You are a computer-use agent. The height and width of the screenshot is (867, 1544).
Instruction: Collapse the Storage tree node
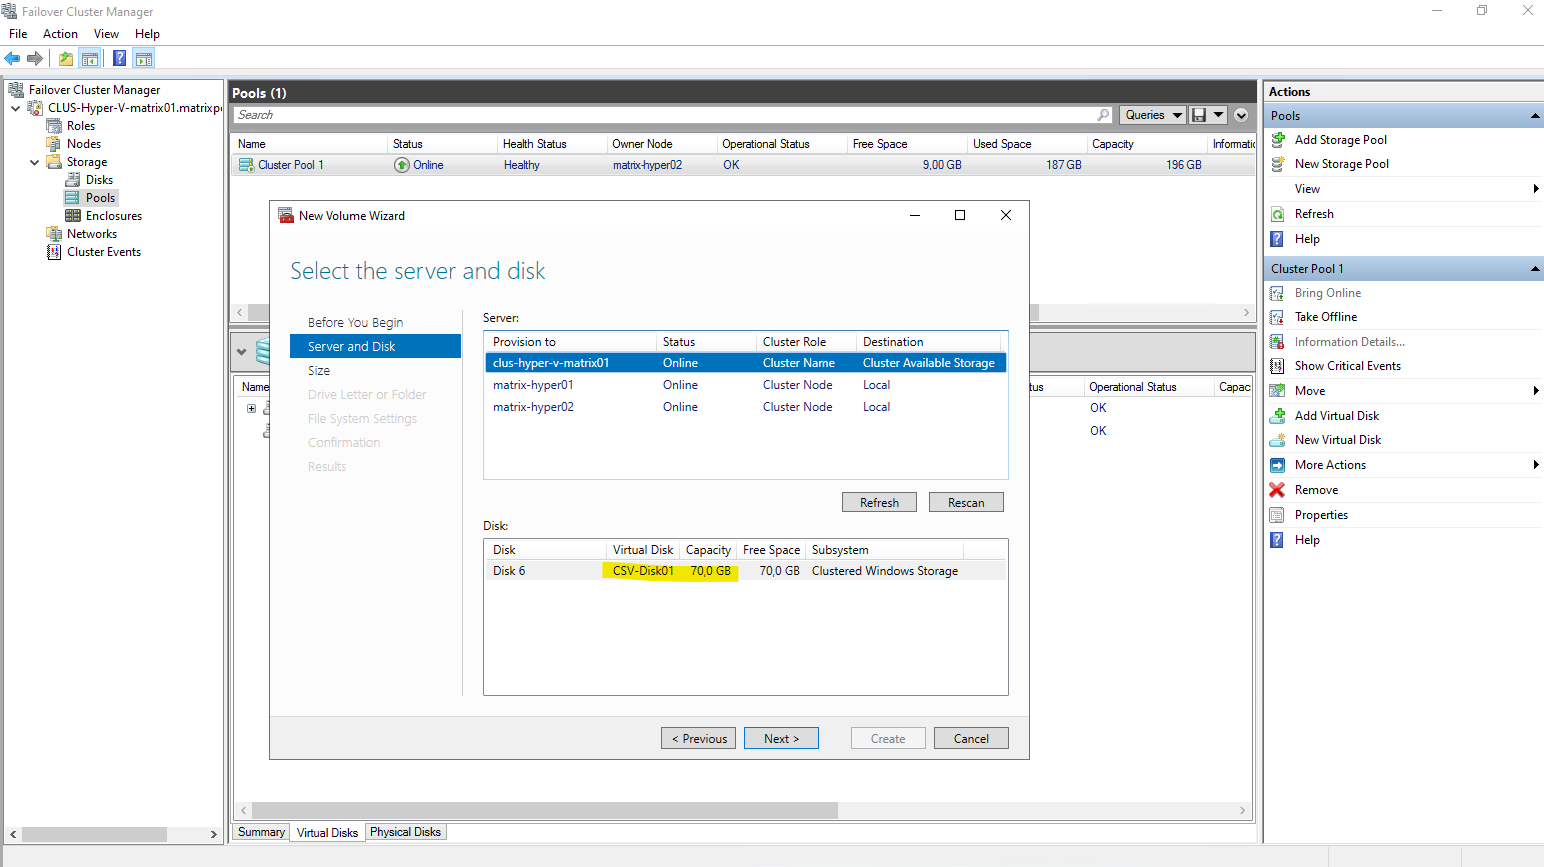[35, 162]
